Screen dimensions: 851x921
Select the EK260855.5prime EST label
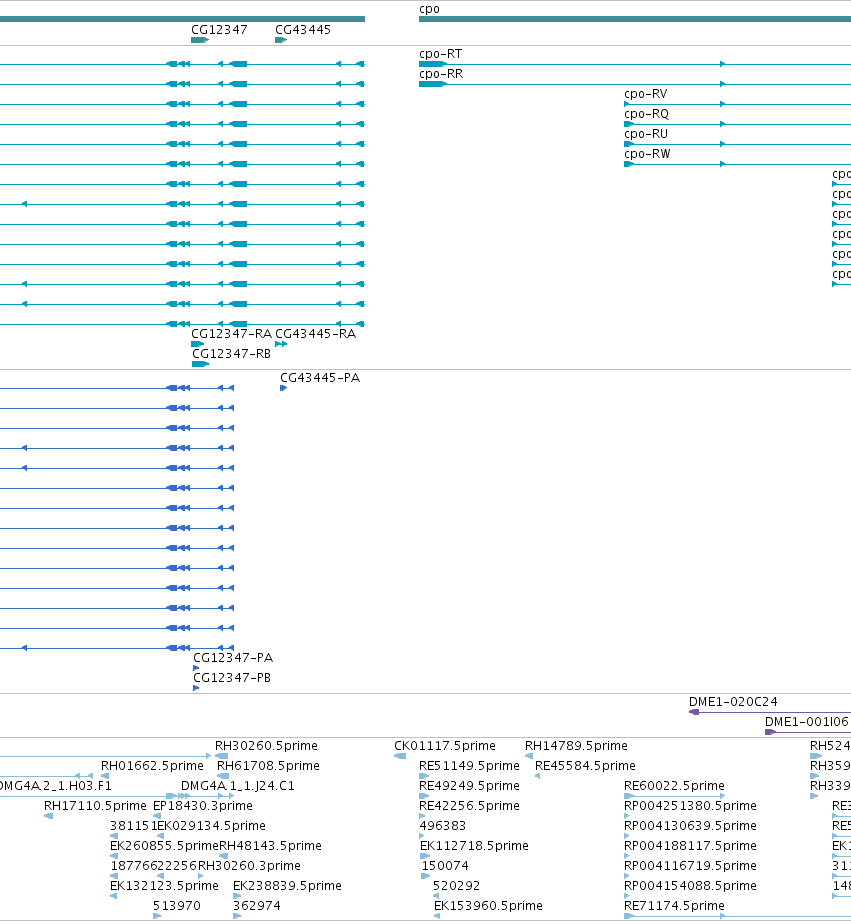click(x=164, y=846)
